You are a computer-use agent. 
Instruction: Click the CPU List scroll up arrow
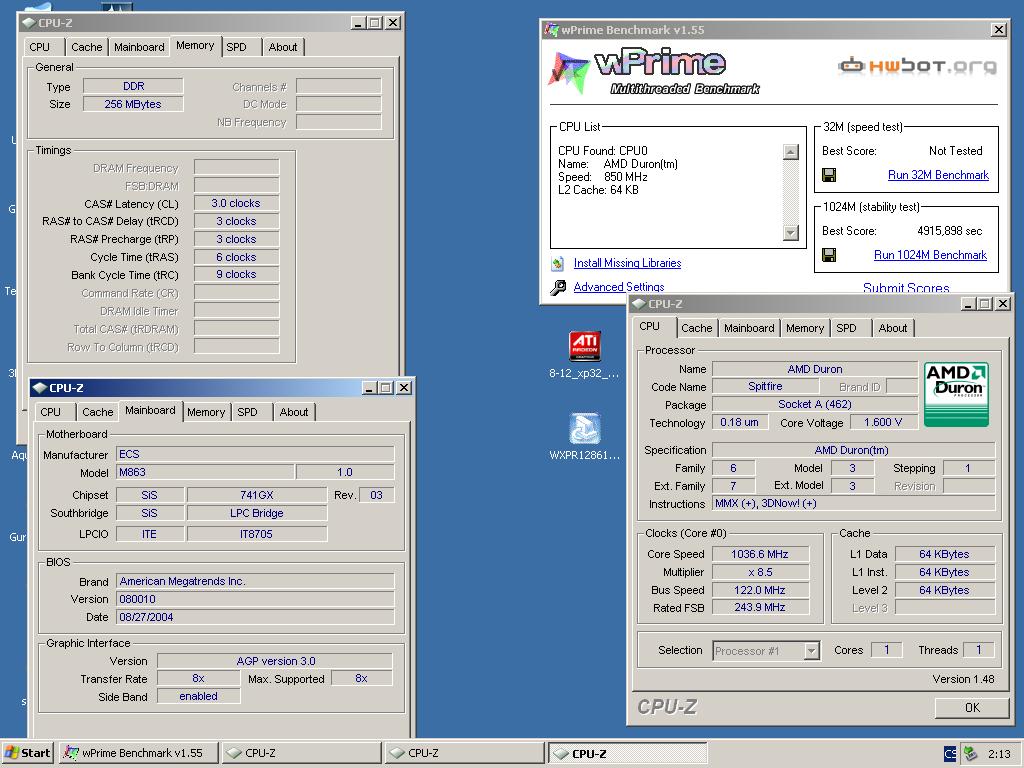(x=791, y=152)
